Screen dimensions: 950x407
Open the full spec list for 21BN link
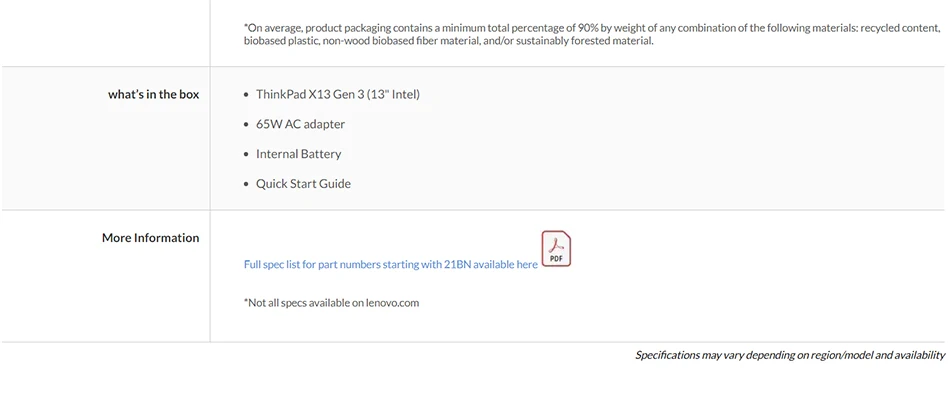tap(390, 264)
